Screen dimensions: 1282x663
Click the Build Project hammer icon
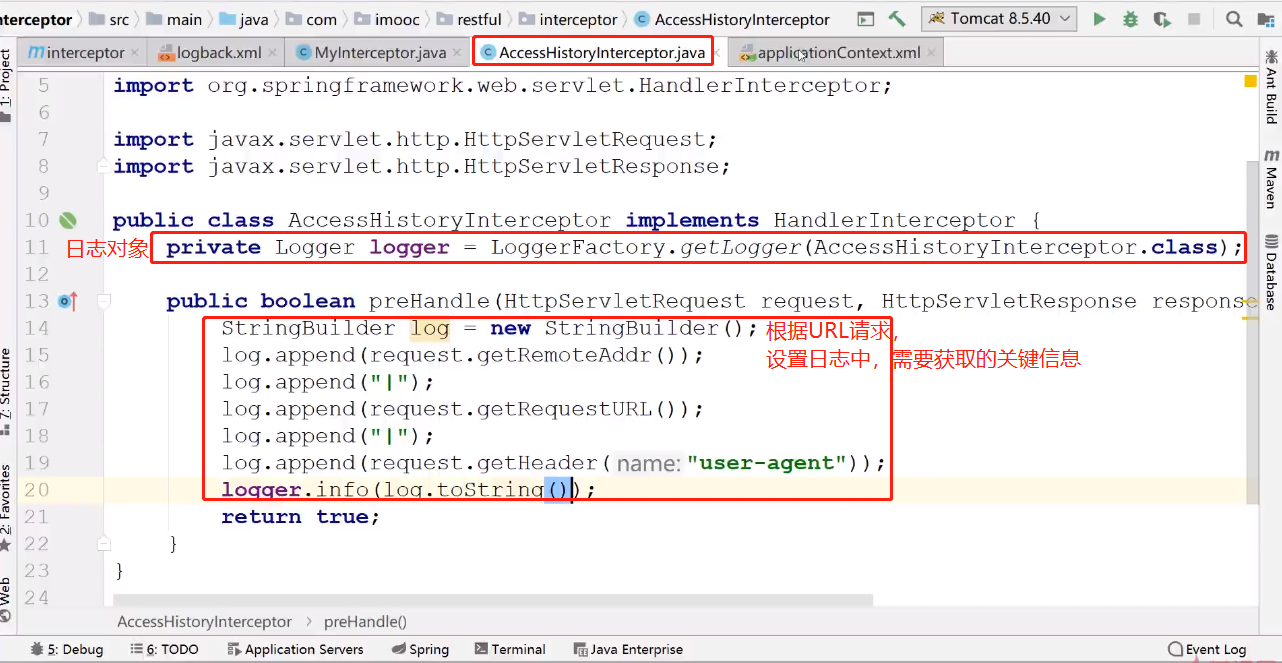click(897, 19)
